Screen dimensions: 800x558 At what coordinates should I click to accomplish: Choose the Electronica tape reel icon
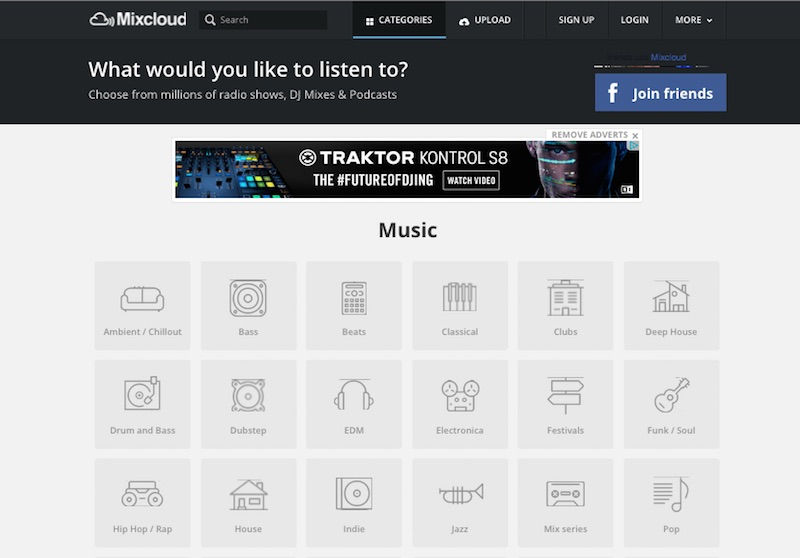460,395
